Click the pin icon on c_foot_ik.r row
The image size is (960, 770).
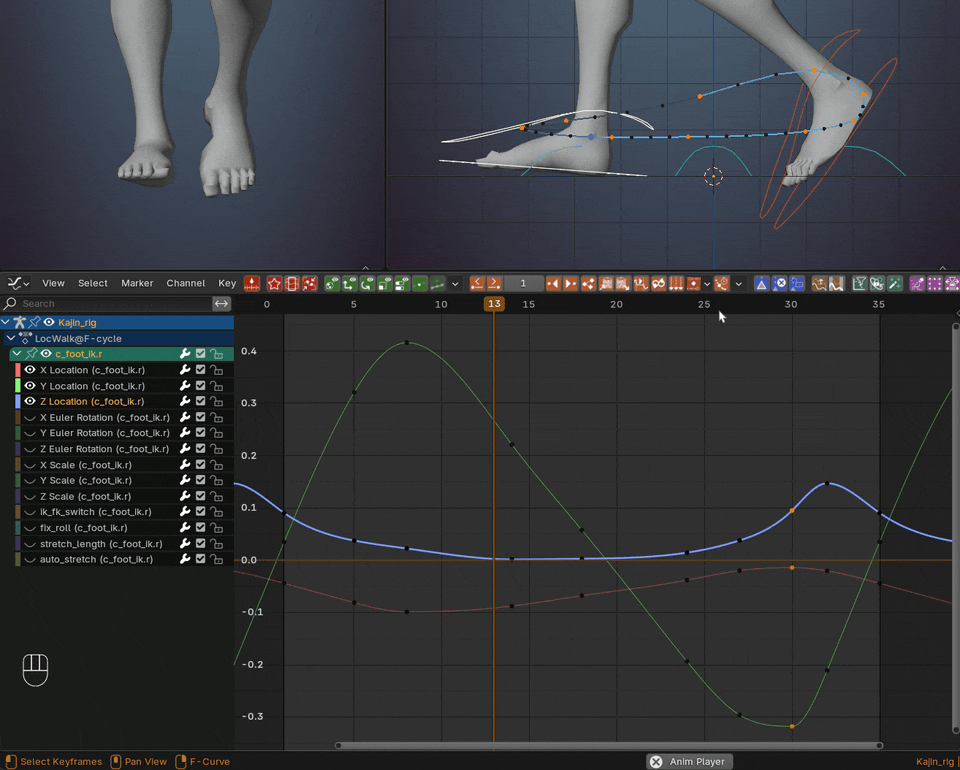click(31, 354)
